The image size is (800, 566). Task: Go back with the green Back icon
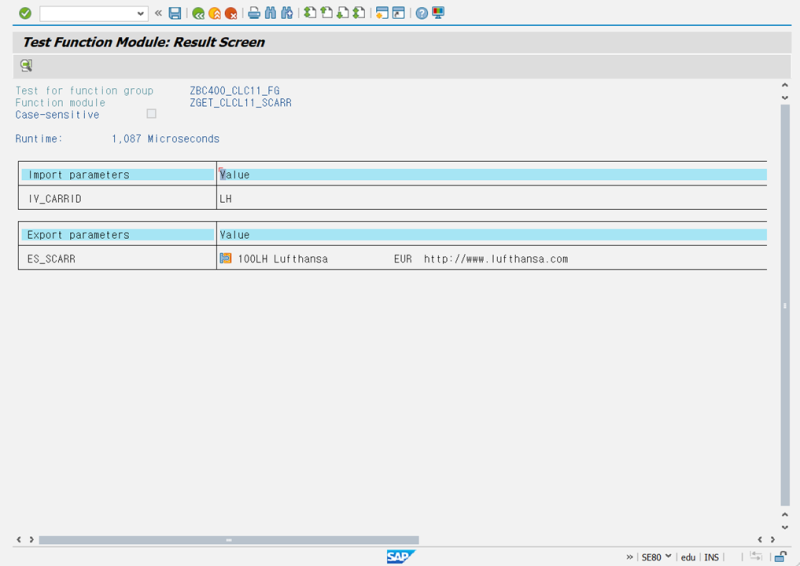point(198,13)
